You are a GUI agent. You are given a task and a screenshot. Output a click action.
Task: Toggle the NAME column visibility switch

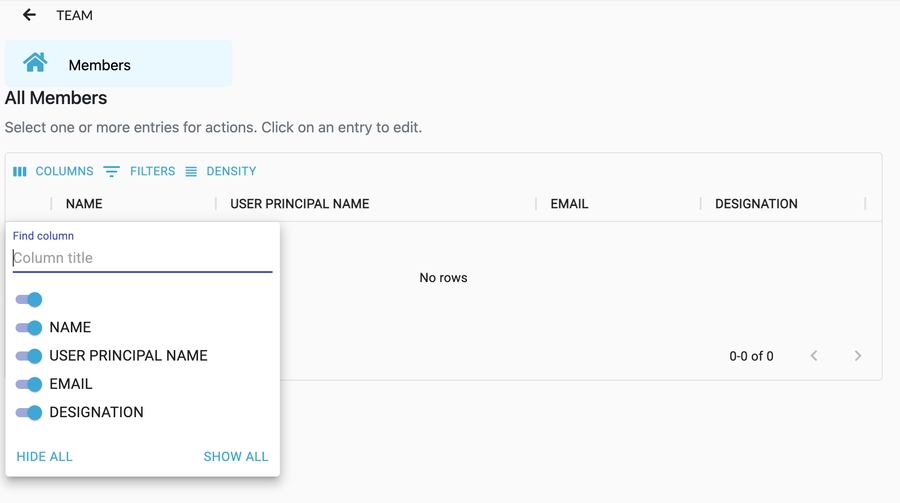pos(29,328)
